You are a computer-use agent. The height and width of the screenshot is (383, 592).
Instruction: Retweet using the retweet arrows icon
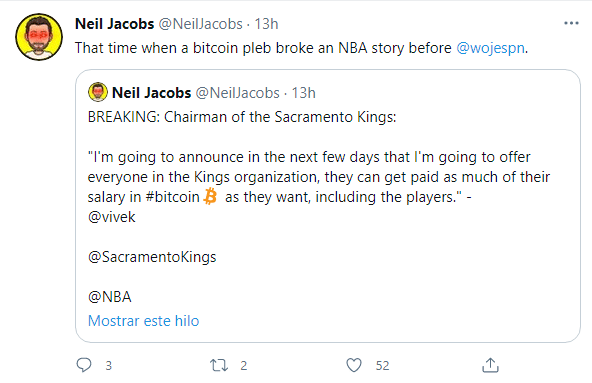point(219,365)
